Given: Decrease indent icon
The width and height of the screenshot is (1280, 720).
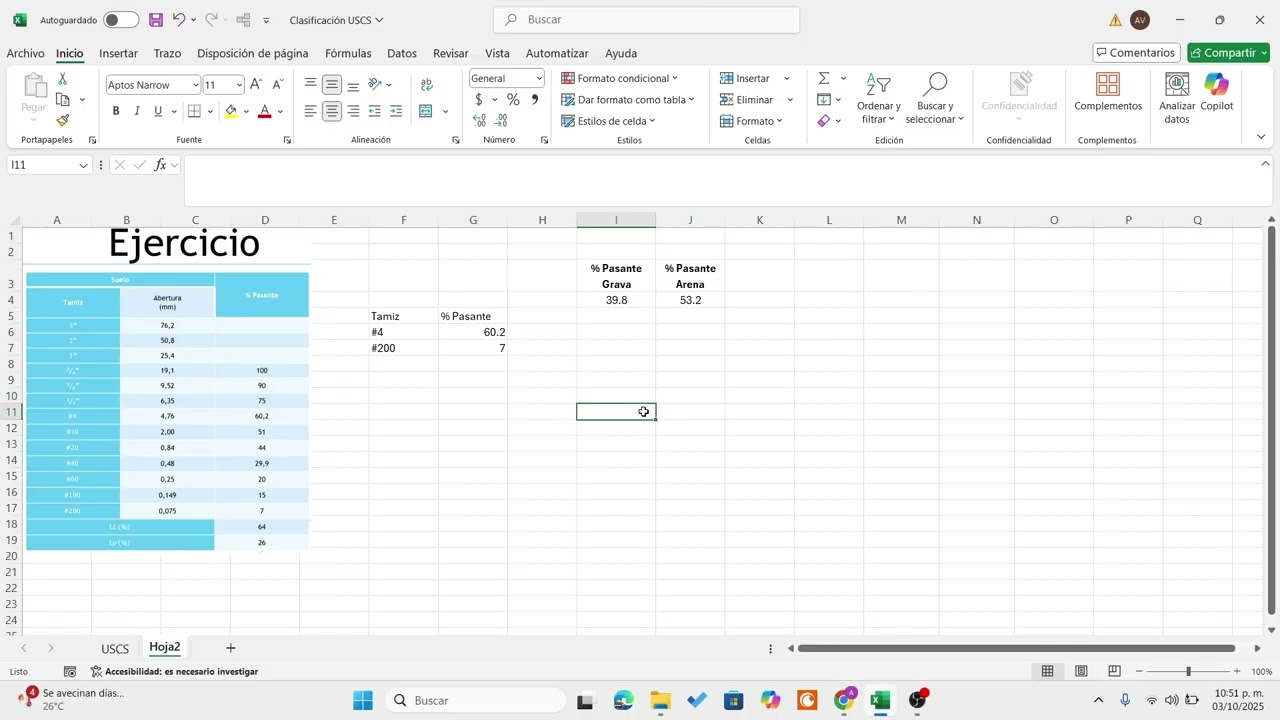Looking at the screenshot, I should pyautogui.click(x=375, y=111).
